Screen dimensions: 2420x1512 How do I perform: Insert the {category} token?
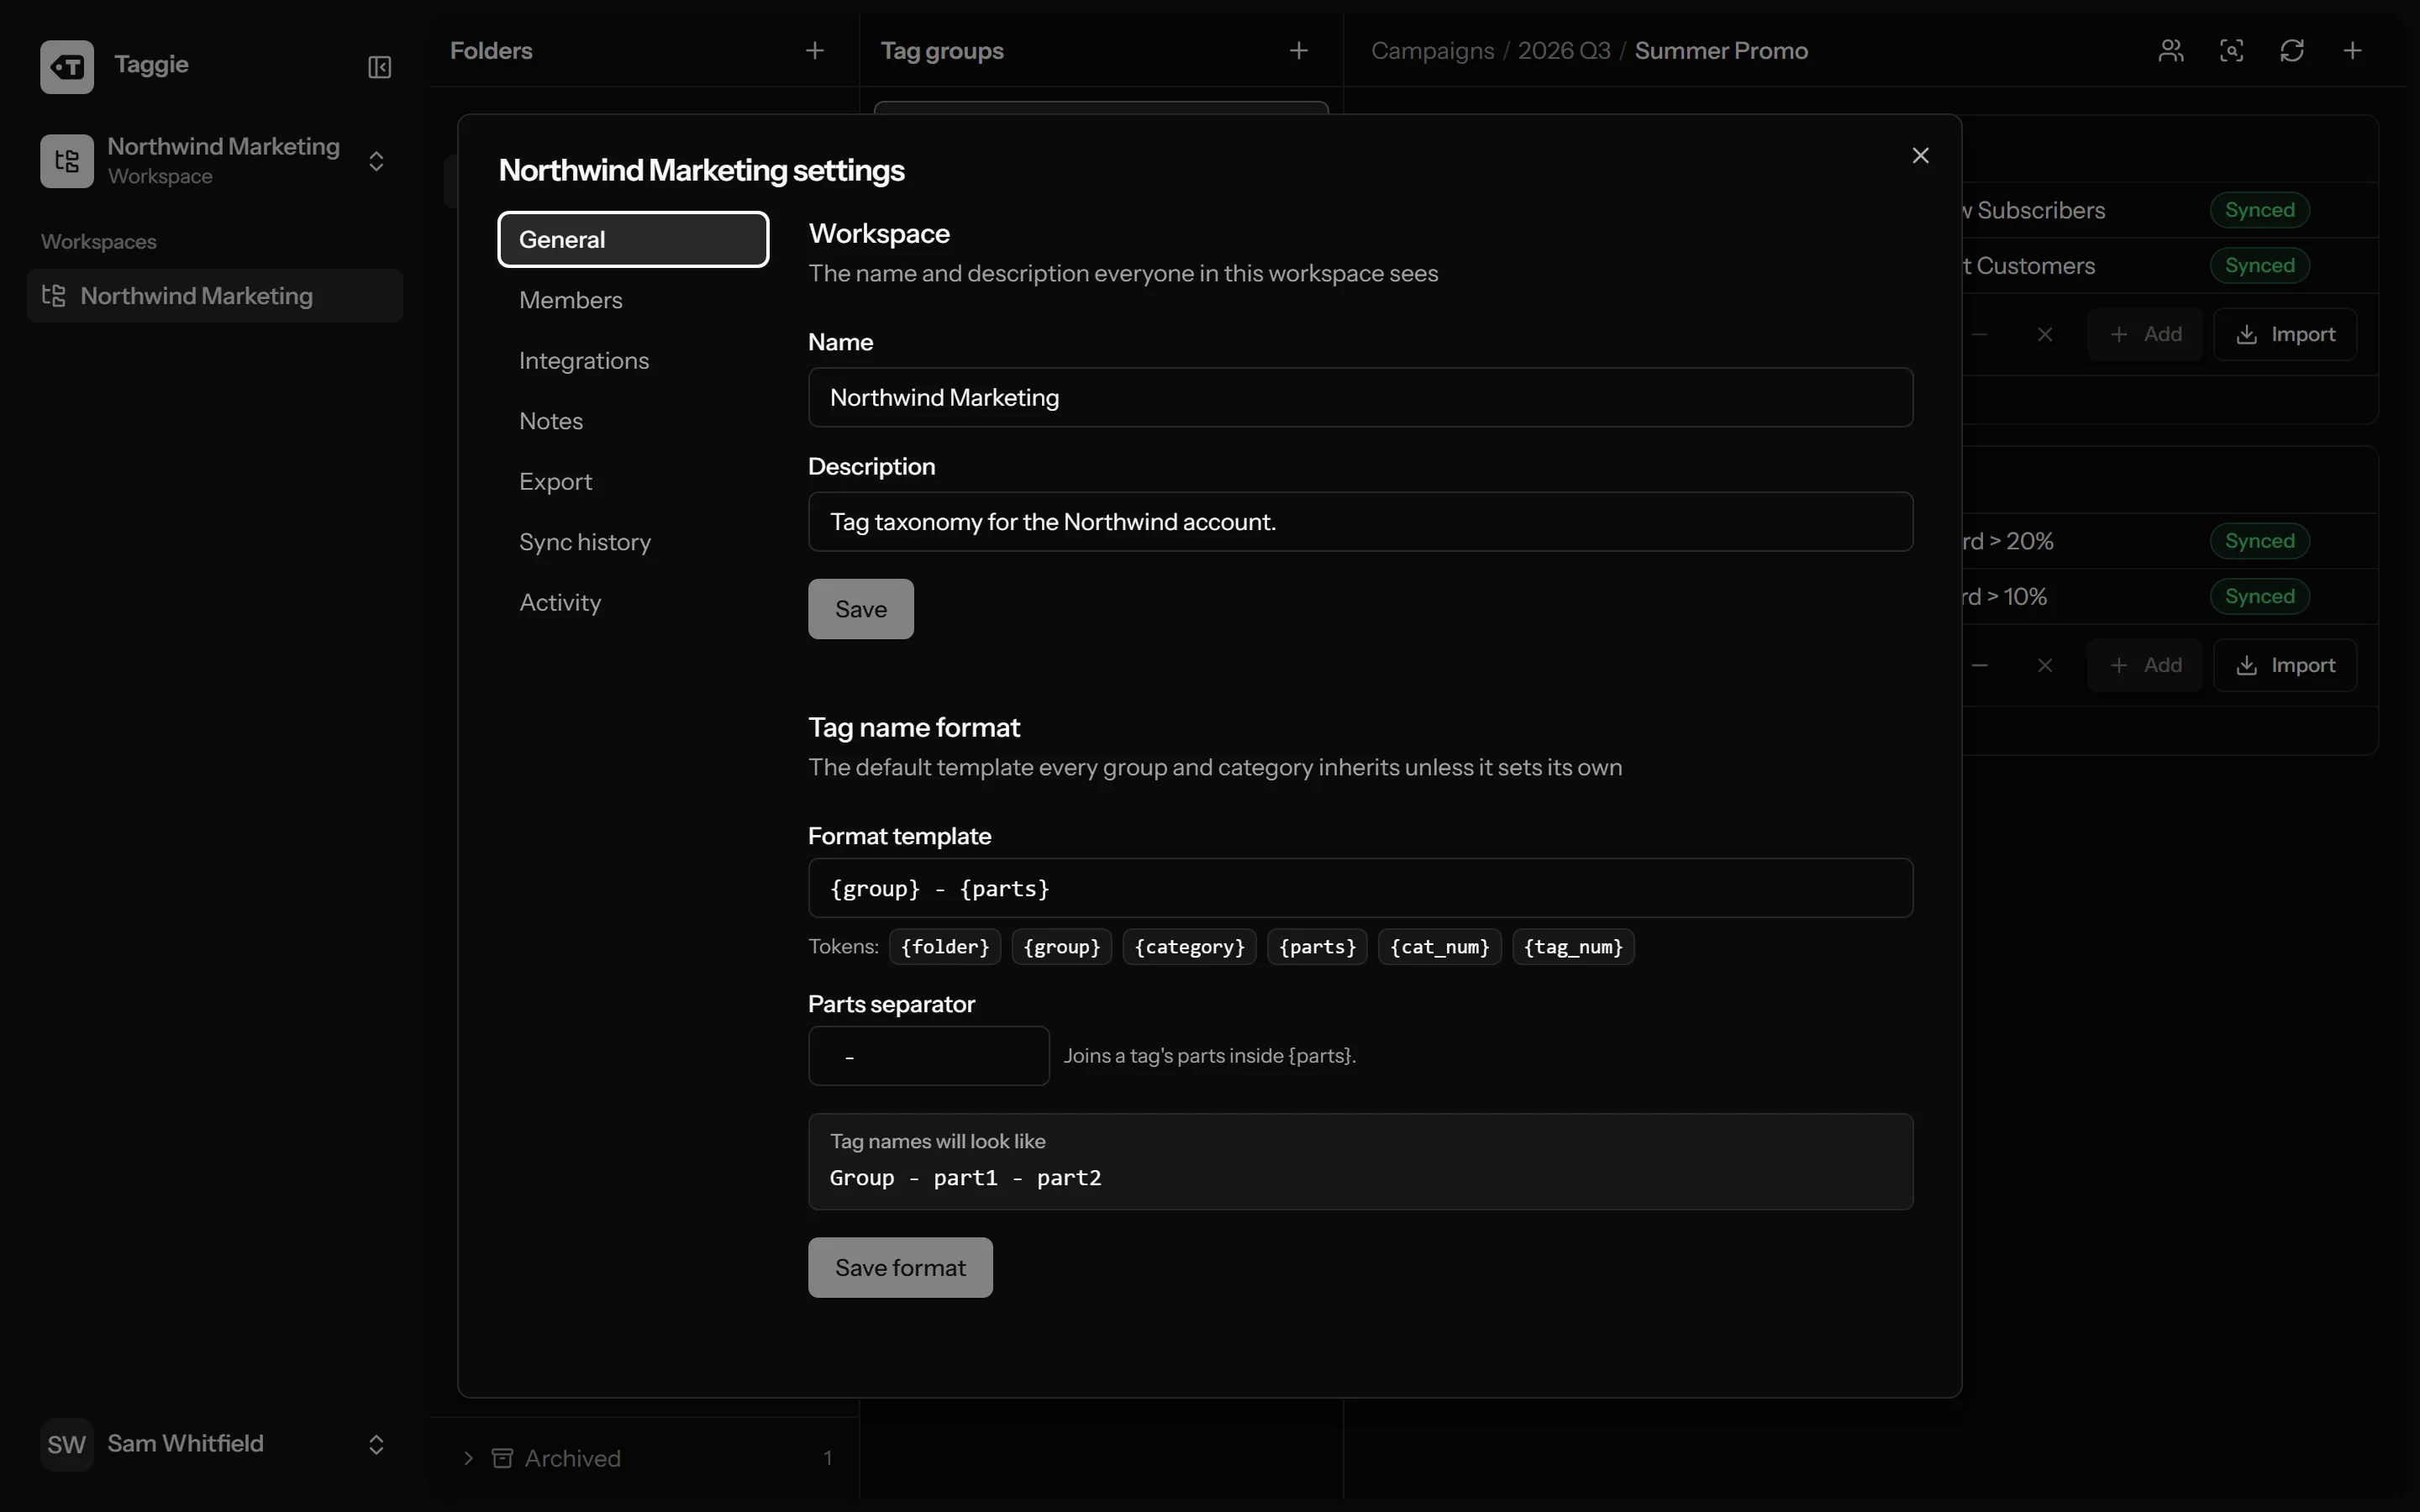click(1189, 947)
